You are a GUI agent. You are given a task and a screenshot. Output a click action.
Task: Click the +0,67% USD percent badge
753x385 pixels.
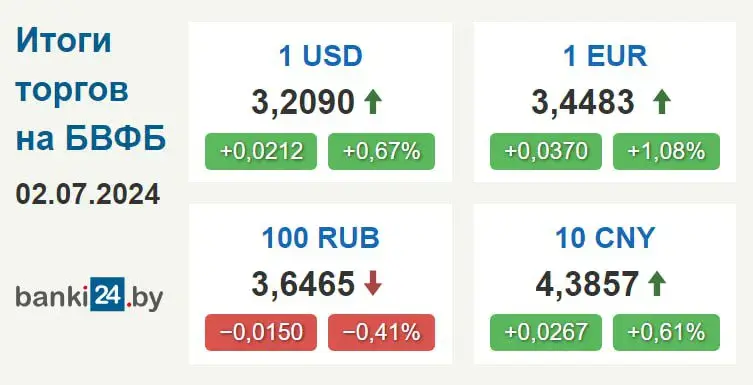[381, 152]
